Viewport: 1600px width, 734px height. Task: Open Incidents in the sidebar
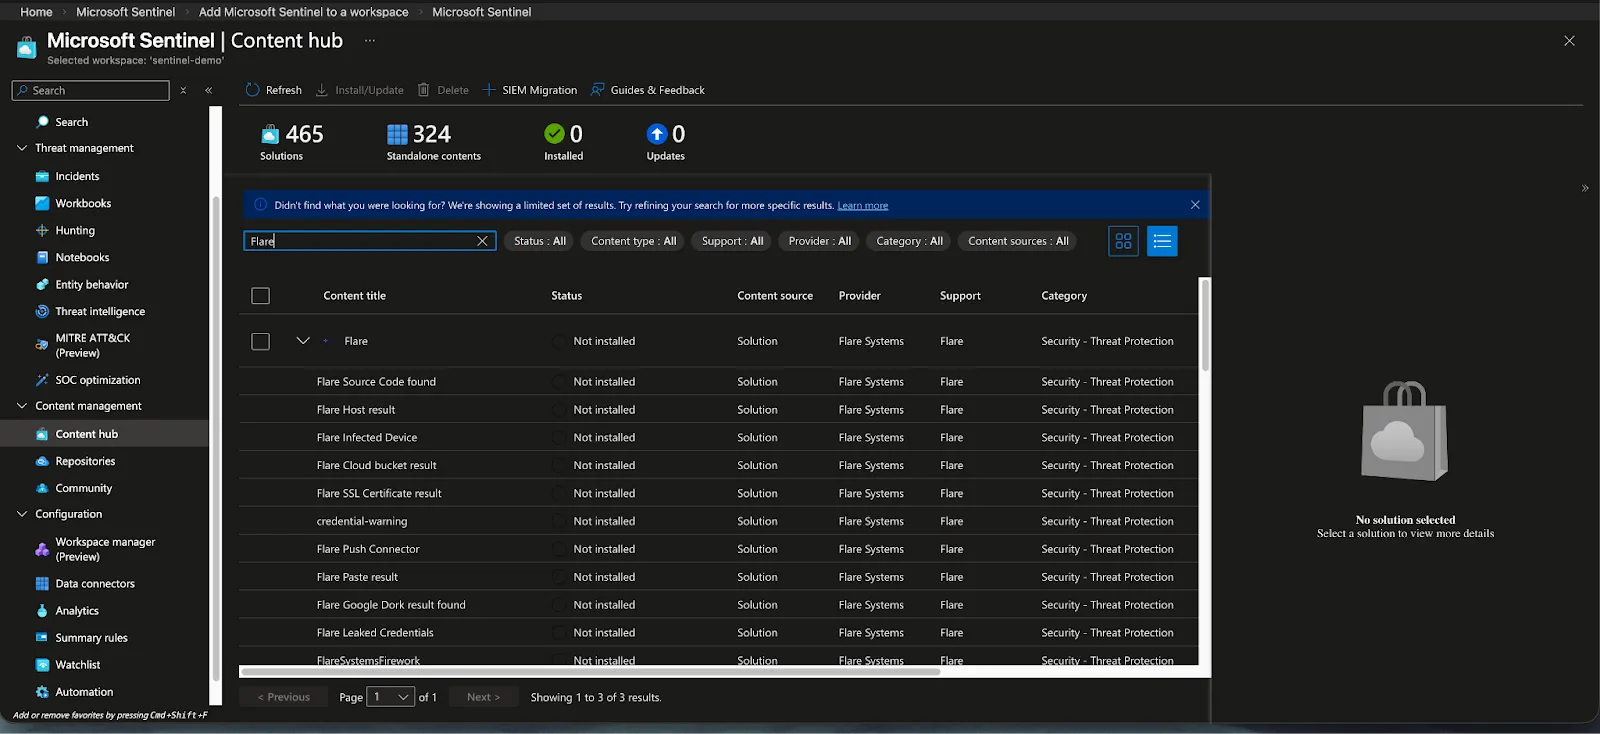tap(77, 176)
